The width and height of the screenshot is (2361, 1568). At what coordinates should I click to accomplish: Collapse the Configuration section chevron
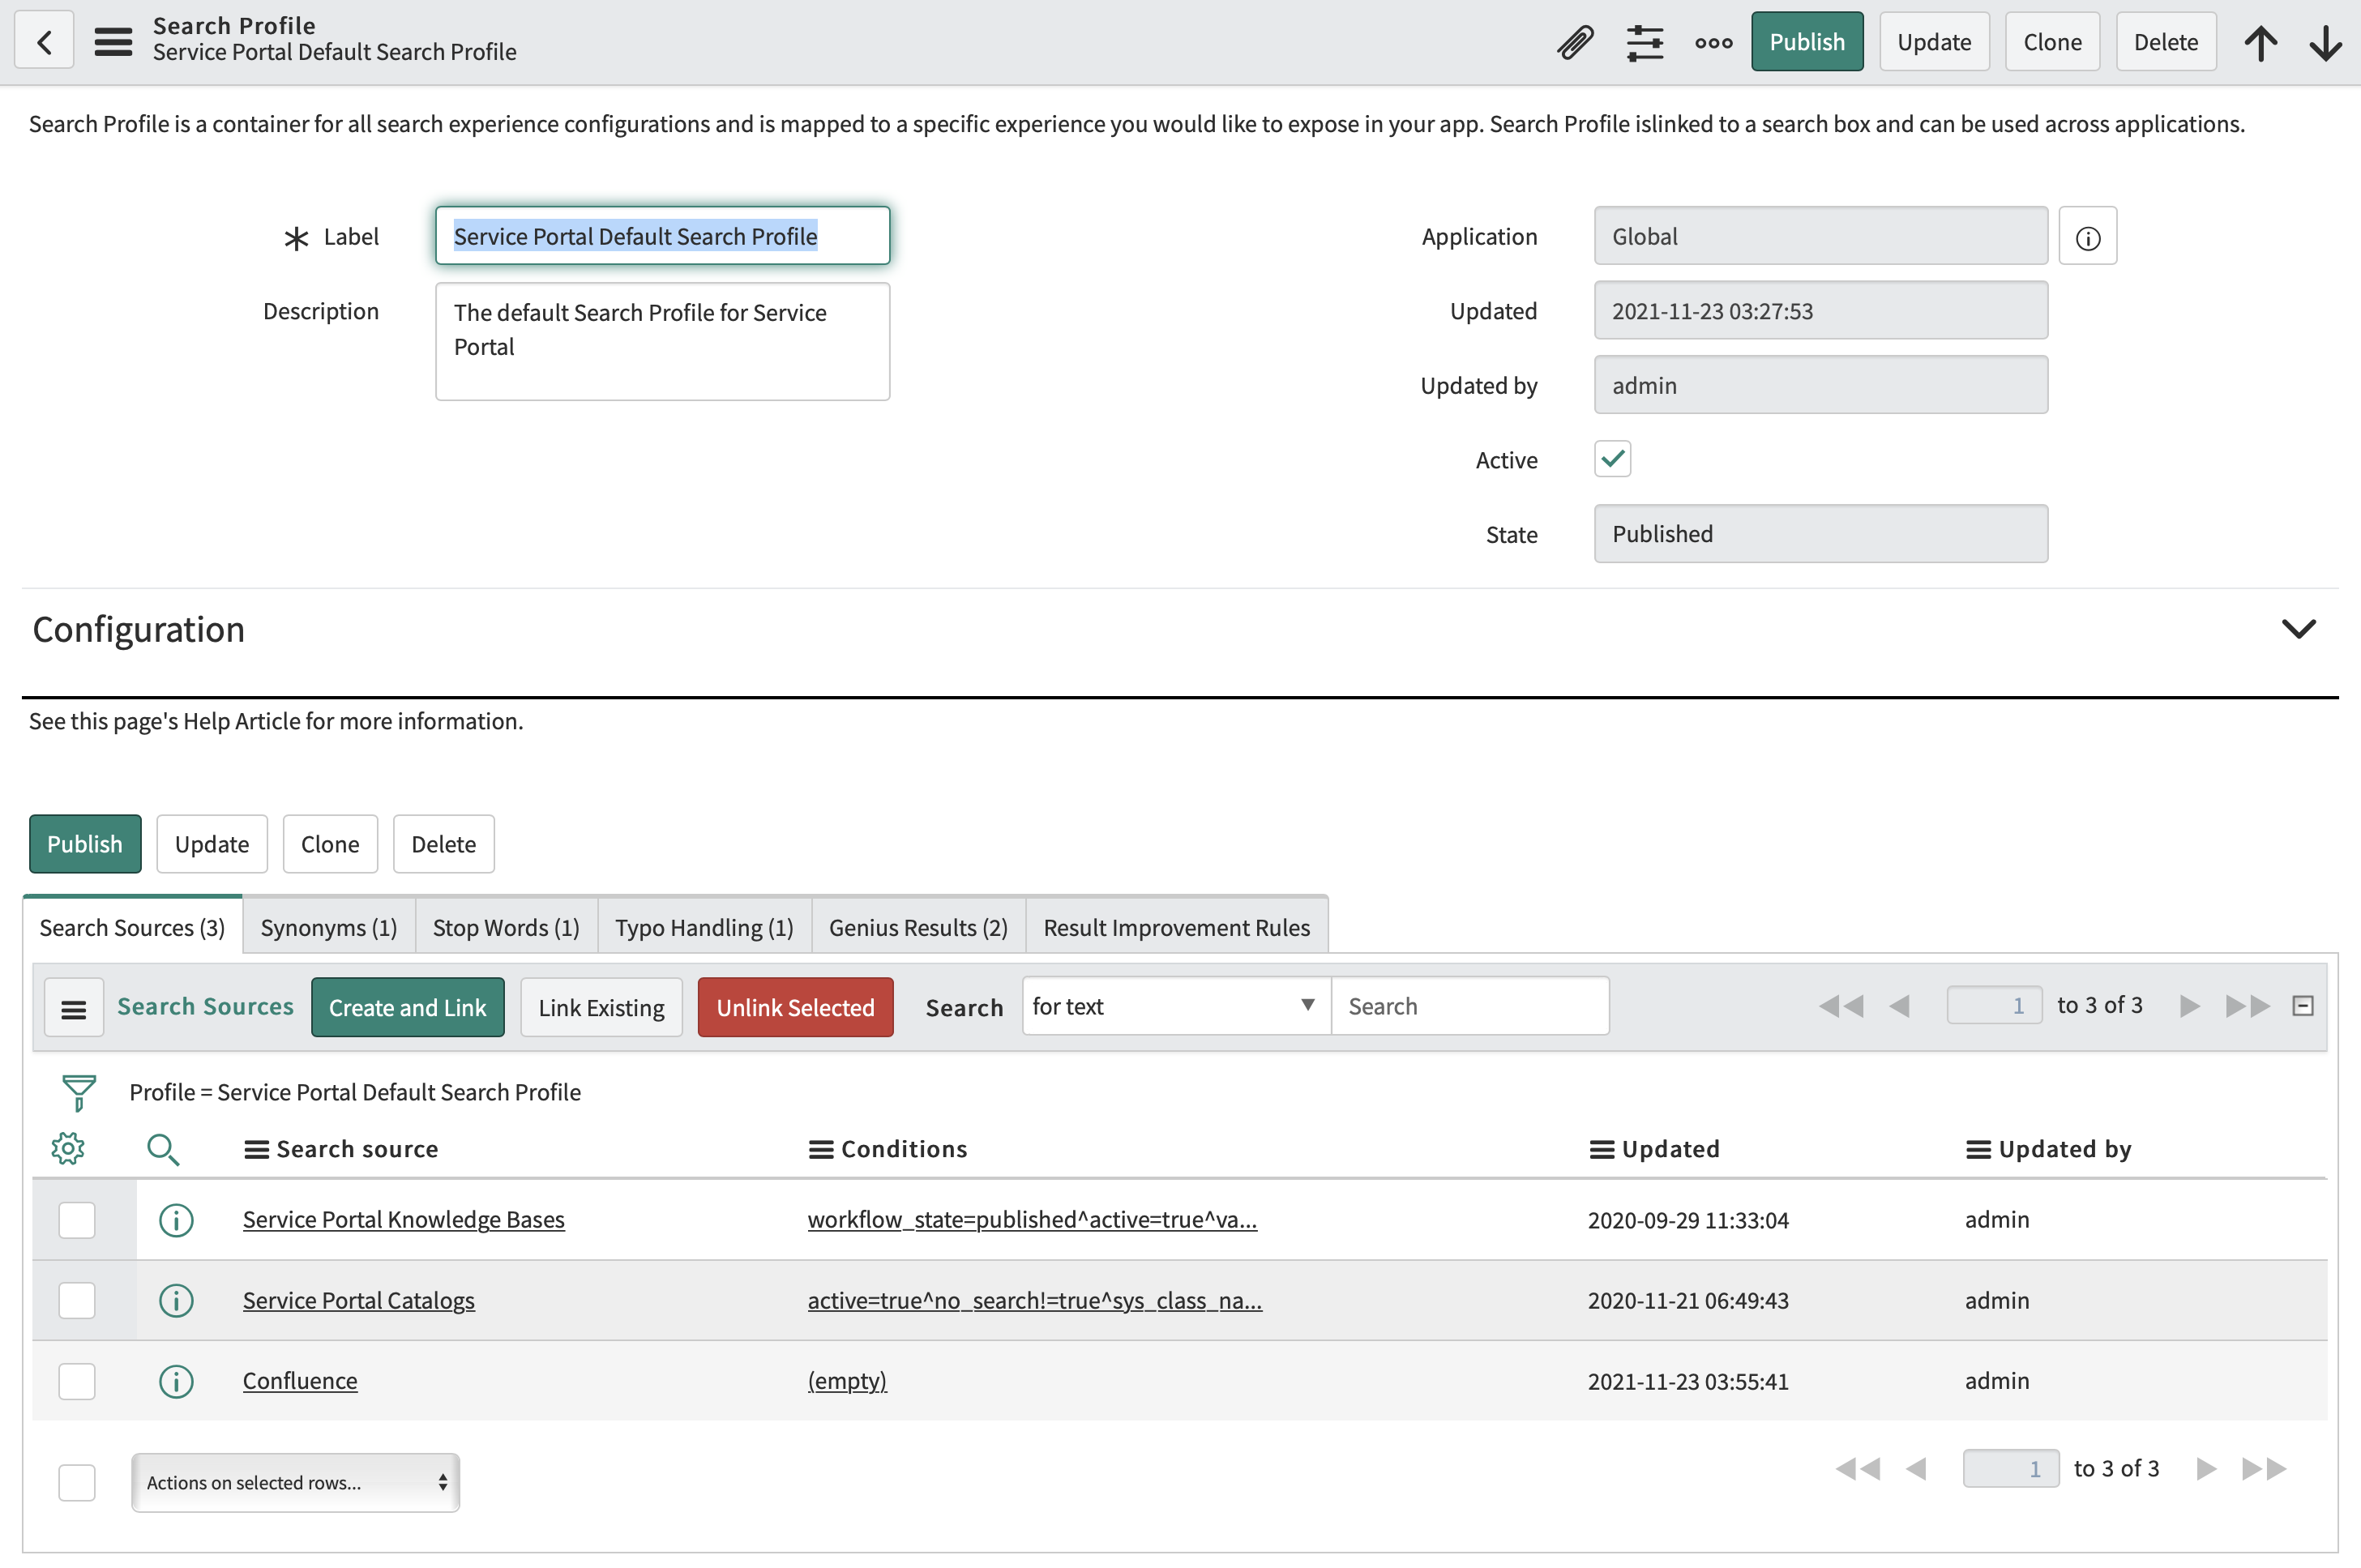click(2298, 629)
